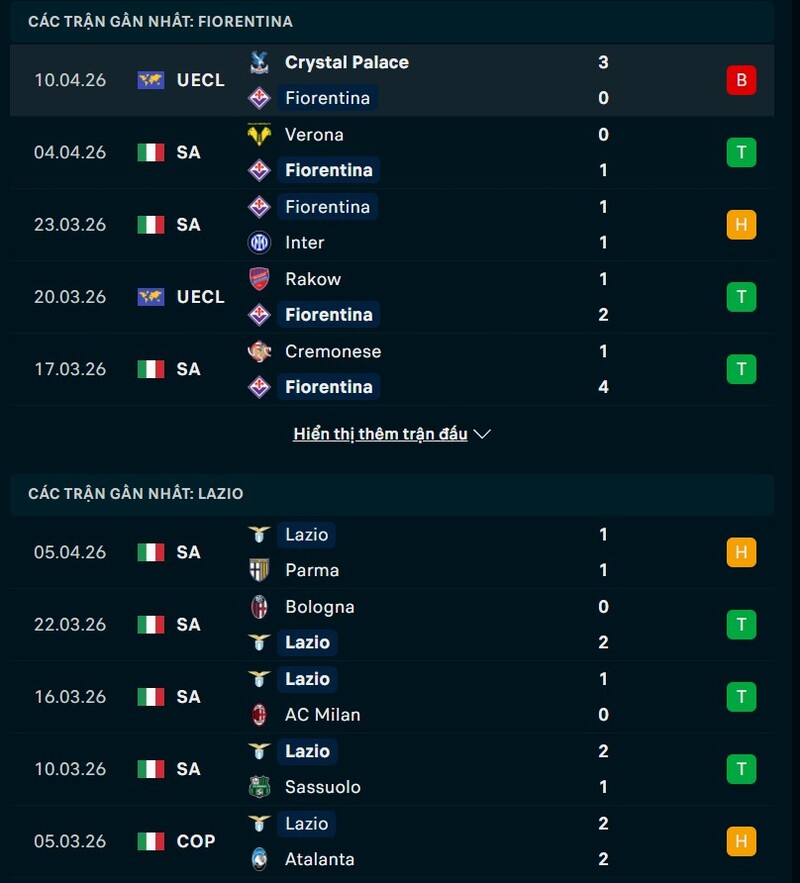Click the Serie A flag icon next to 04.04.26
Screen dimensions: 800x883
click(x=150, y=152)
